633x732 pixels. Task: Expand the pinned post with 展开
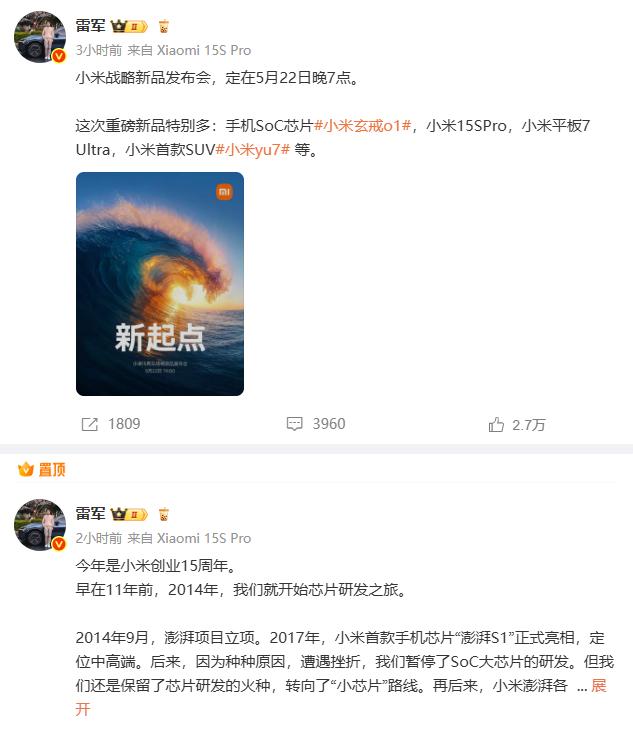[x=598, y=686]
